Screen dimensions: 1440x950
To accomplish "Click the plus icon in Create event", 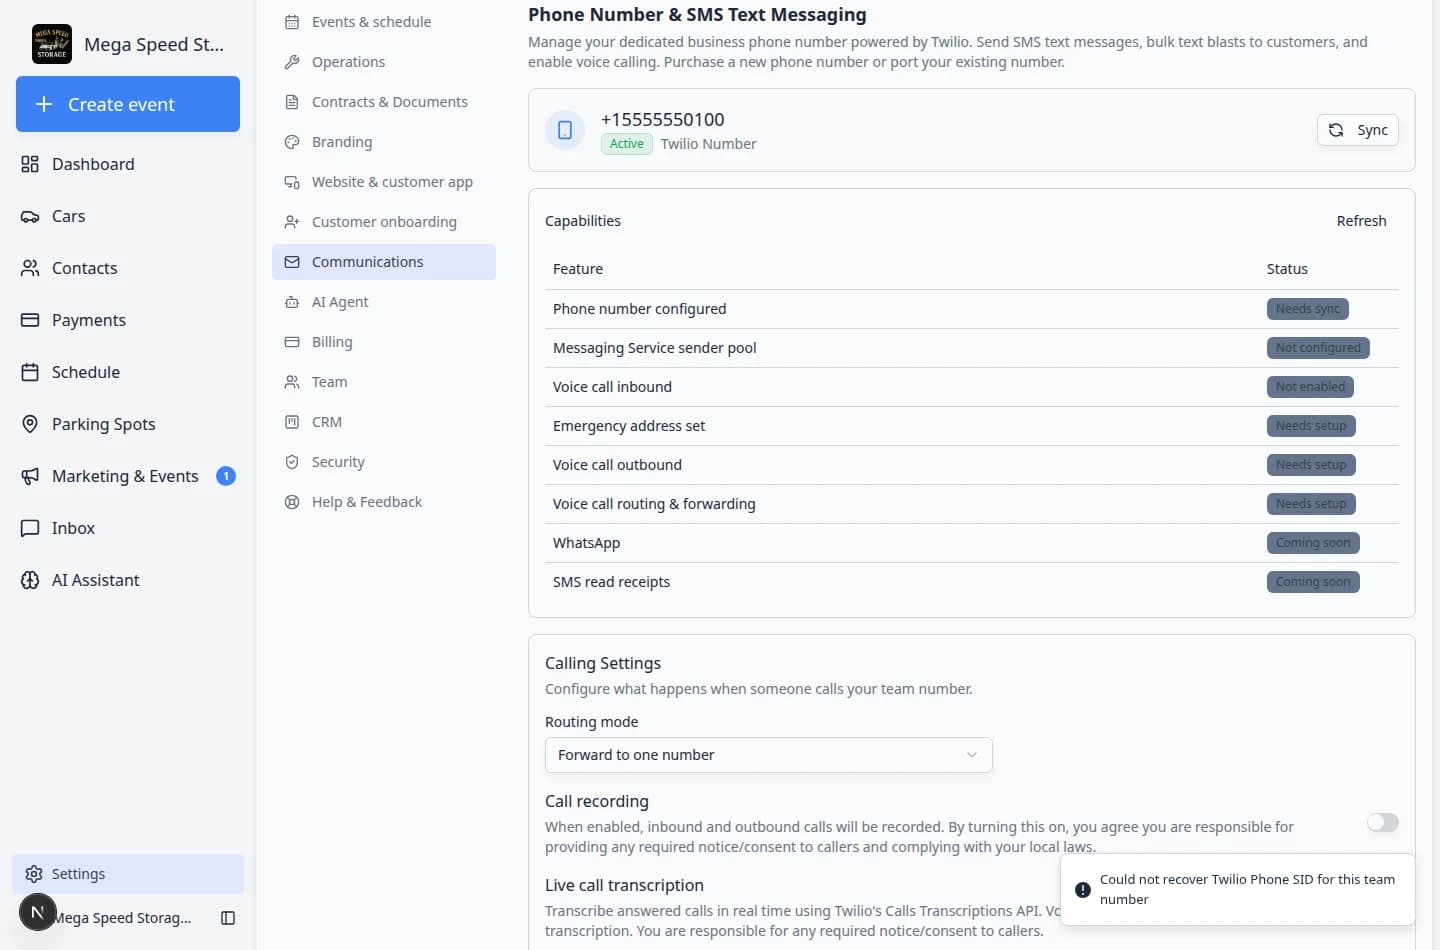I will (44, 104).
